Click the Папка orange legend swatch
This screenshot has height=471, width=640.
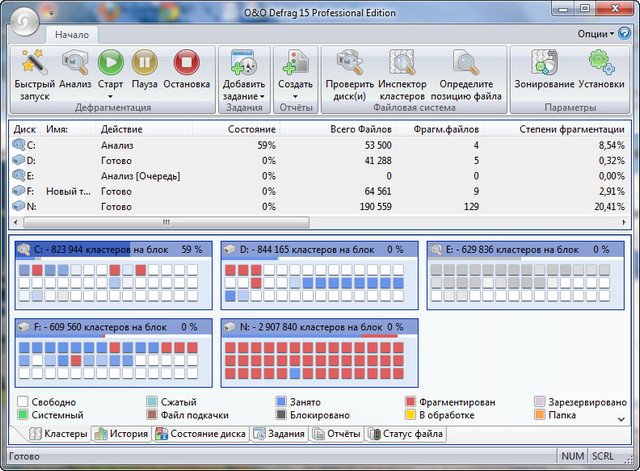(540, 415)
